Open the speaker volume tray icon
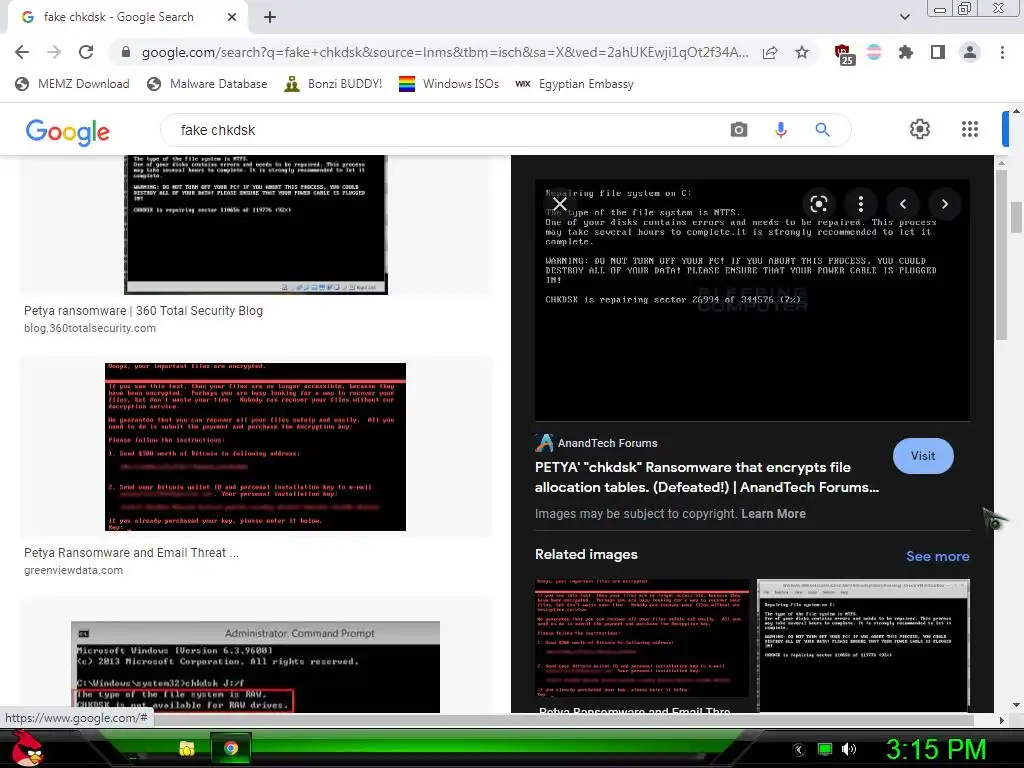This screenshot has width=1024, height=768. [849, 749]
